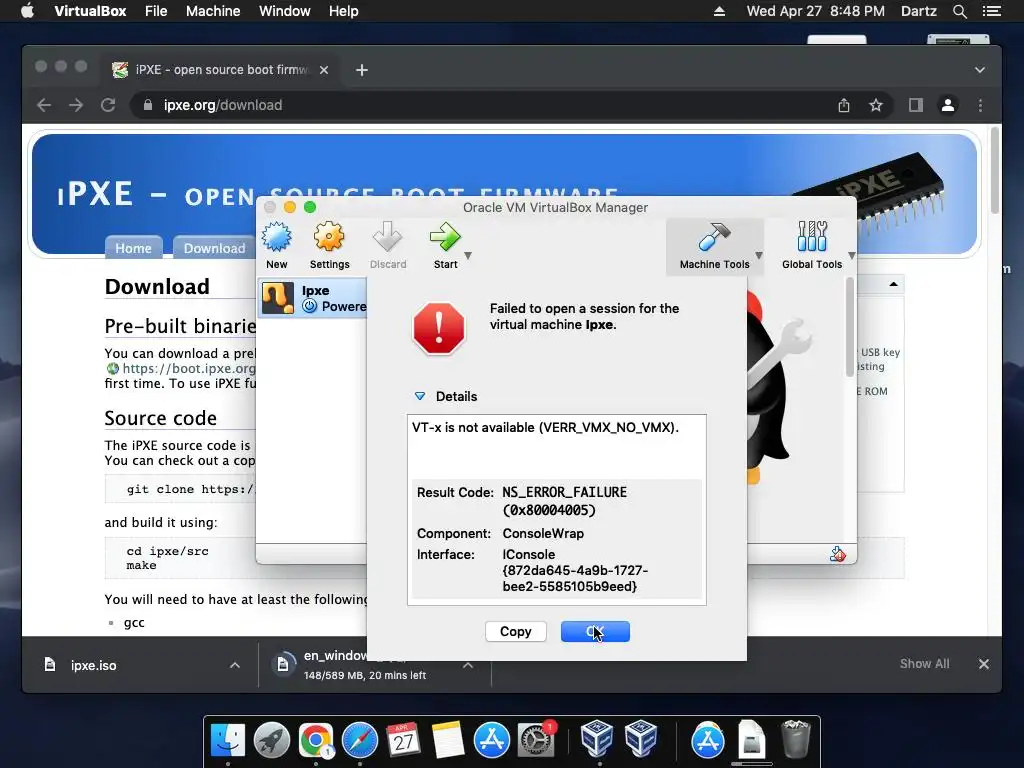The width and height of the screenshot is (1024, 768).
Task: Open the File menu
Action: pyautogui.click(x=156, y=11)
